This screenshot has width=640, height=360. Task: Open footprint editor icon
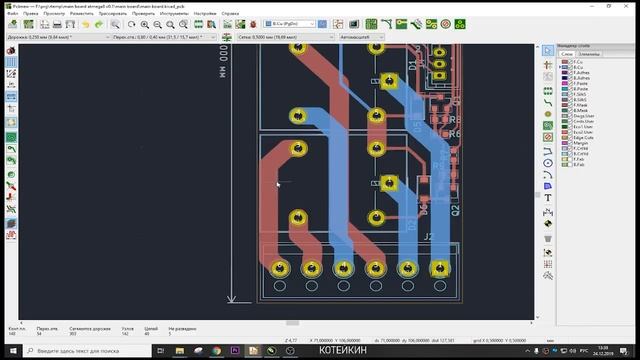coord(198,24)
